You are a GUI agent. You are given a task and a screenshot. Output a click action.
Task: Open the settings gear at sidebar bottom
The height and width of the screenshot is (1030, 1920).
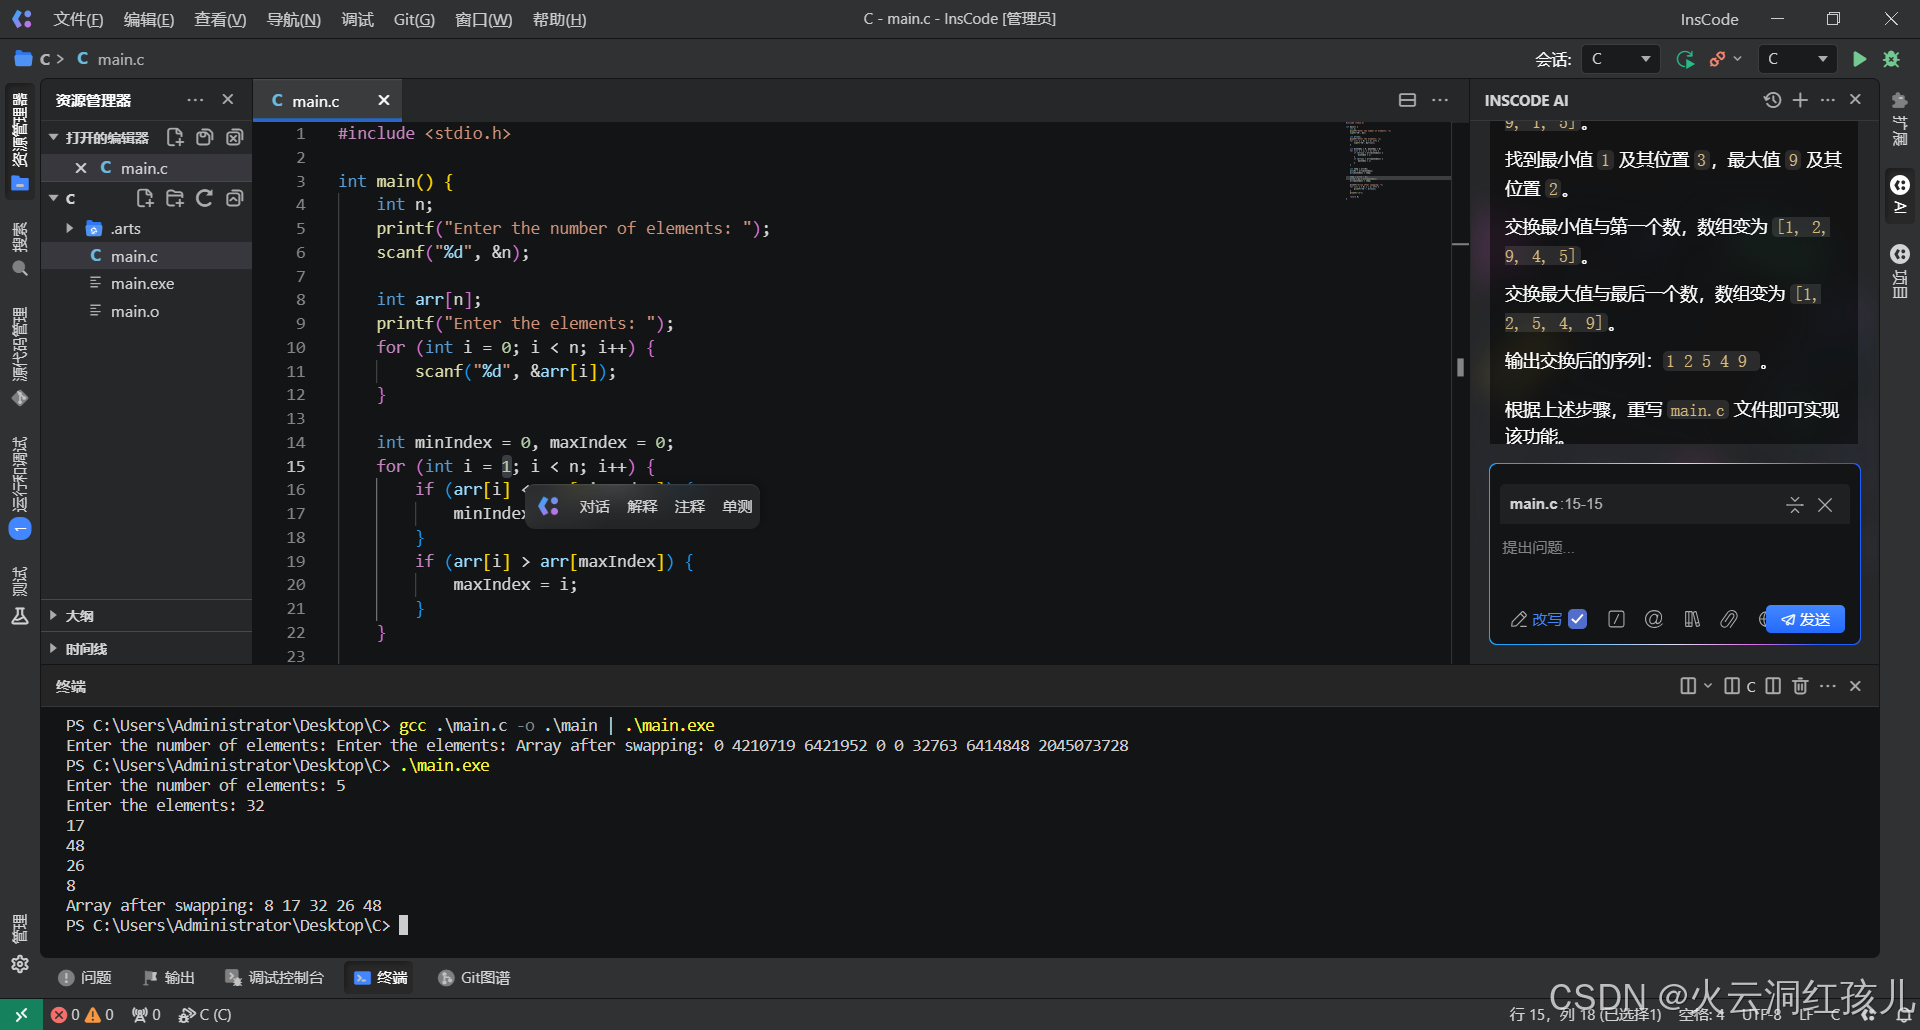(20, 964)
